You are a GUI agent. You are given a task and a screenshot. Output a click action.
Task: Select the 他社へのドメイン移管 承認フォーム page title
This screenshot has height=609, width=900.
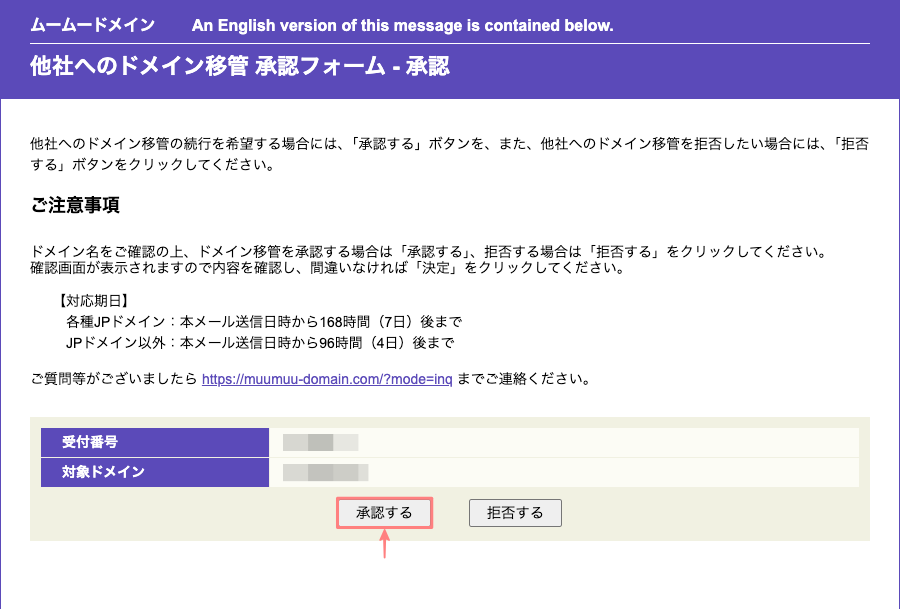pos(240,67)
